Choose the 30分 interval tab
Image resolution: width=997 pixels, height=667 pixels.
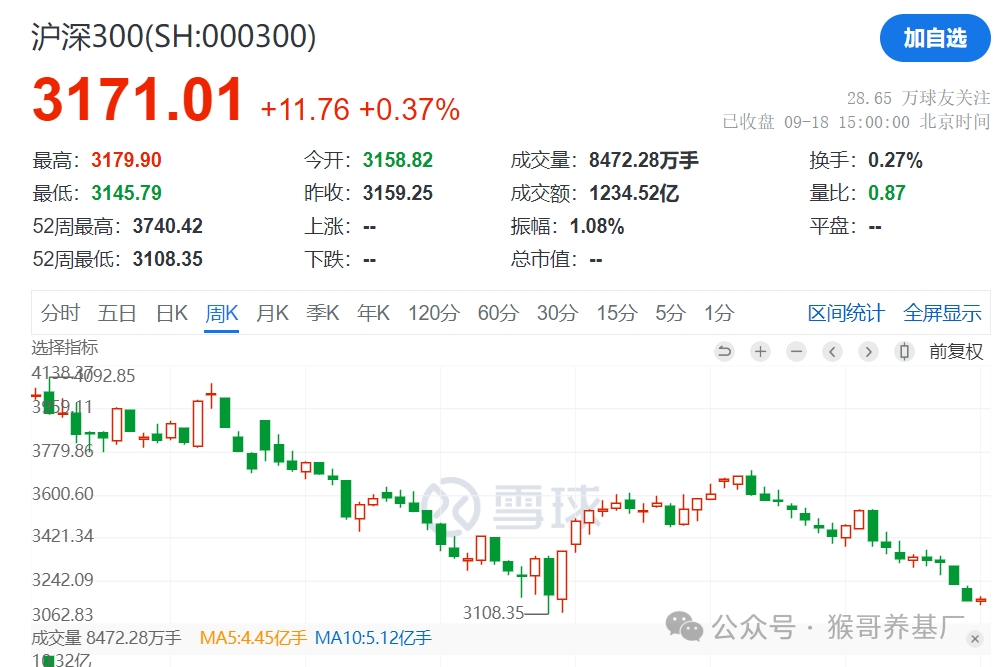[557, 313]
